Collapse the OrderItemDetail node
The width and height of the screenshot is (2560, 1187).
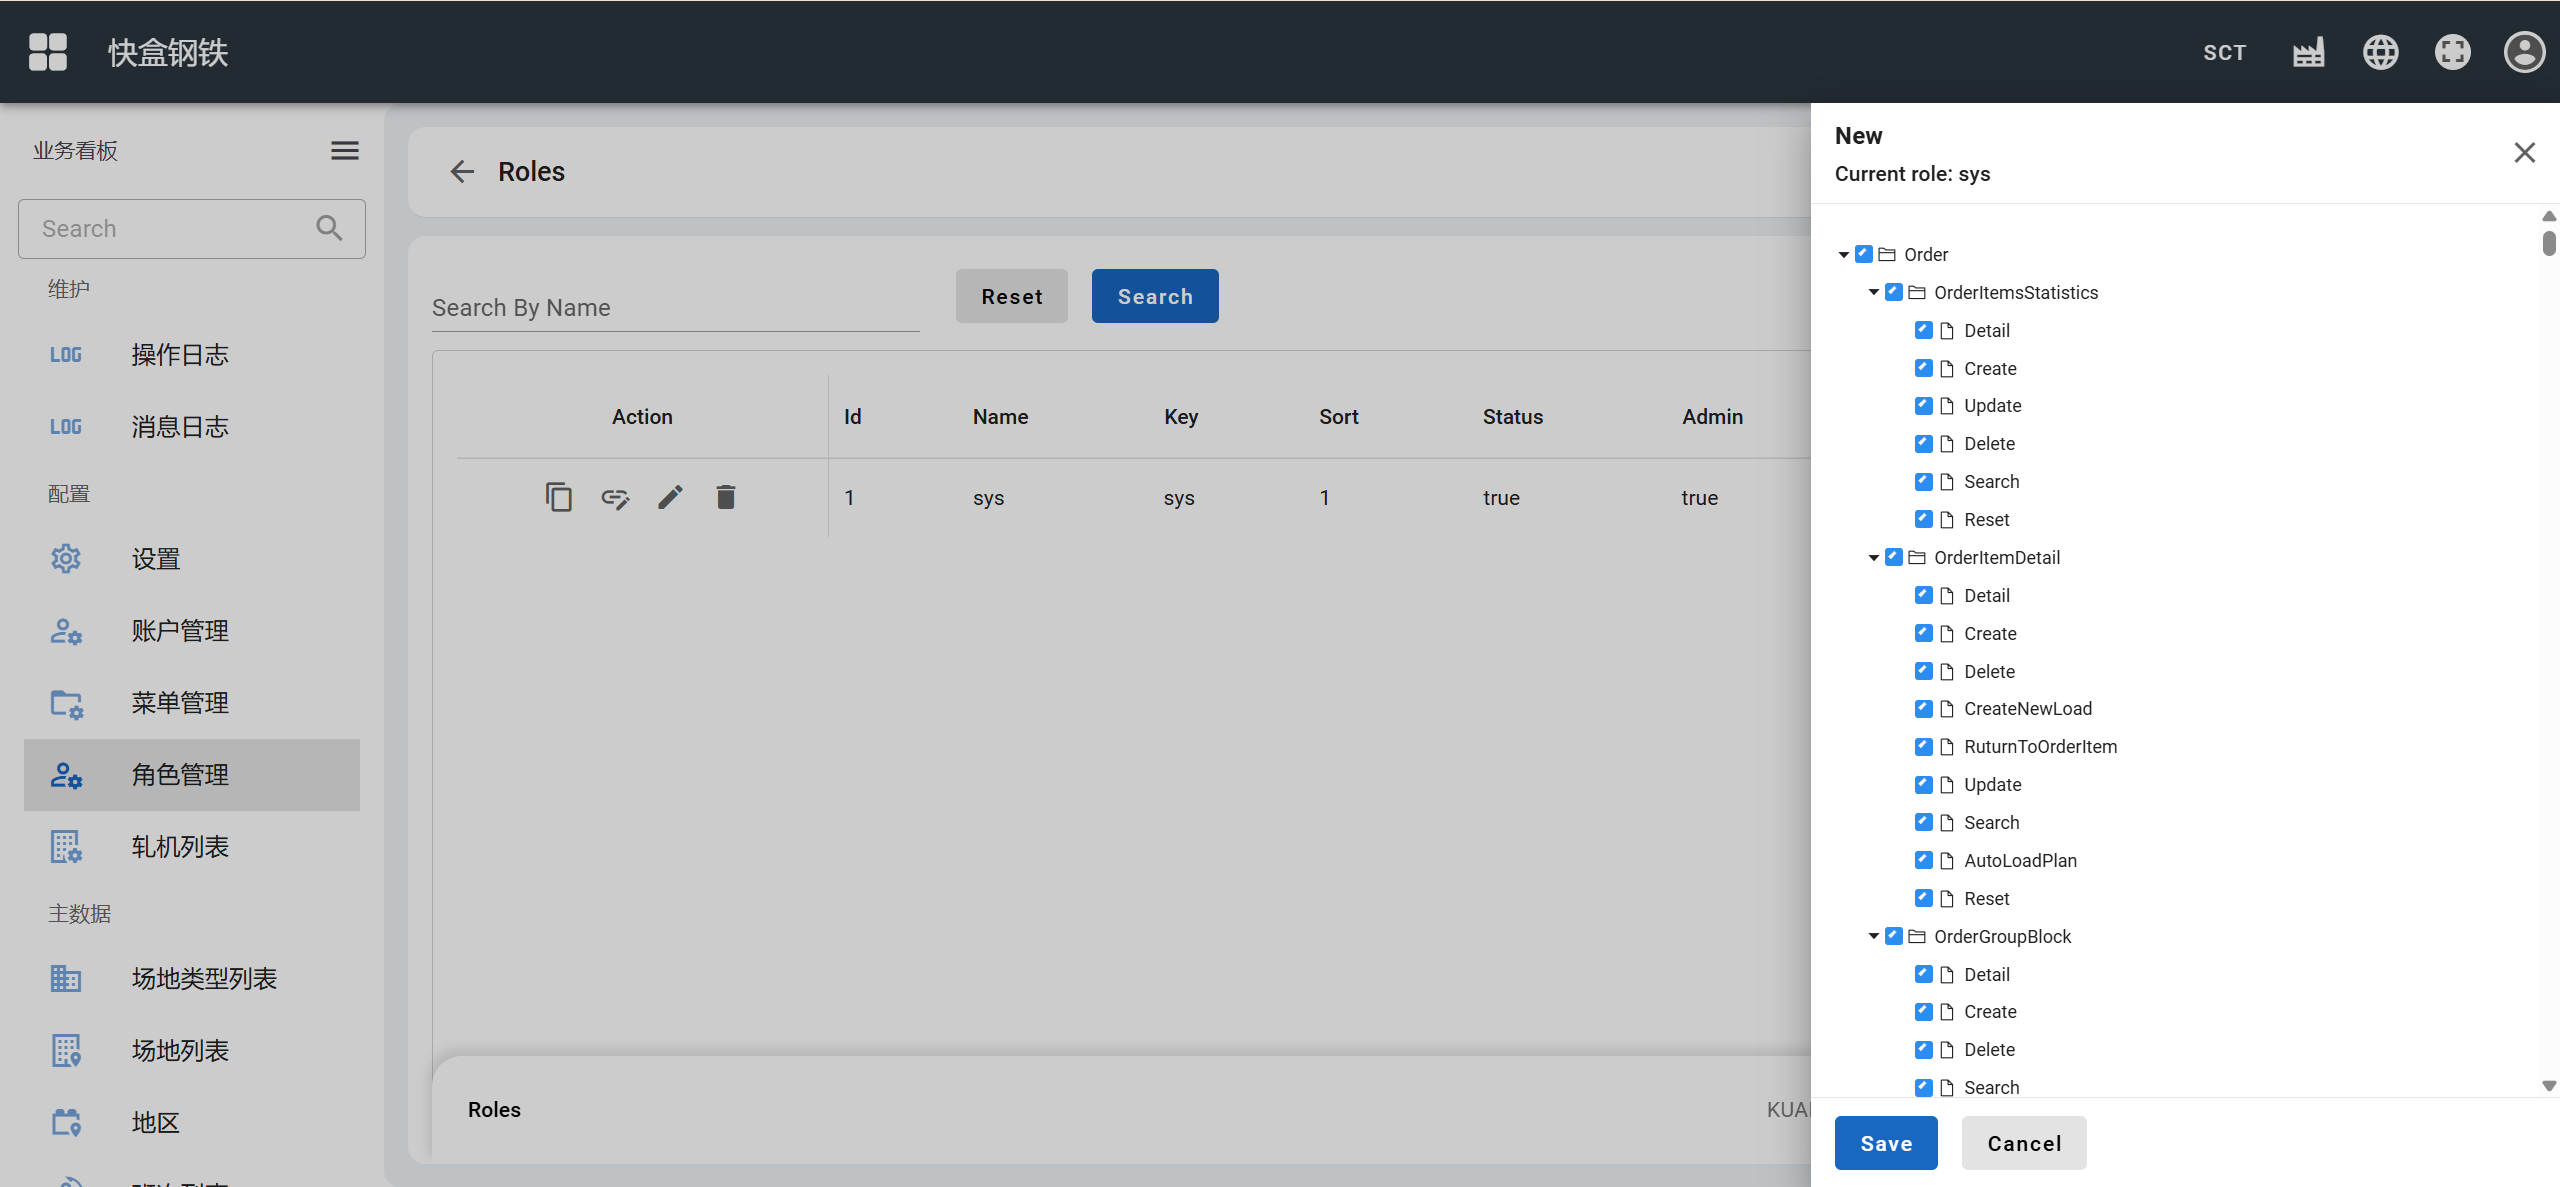(1874, 558)
